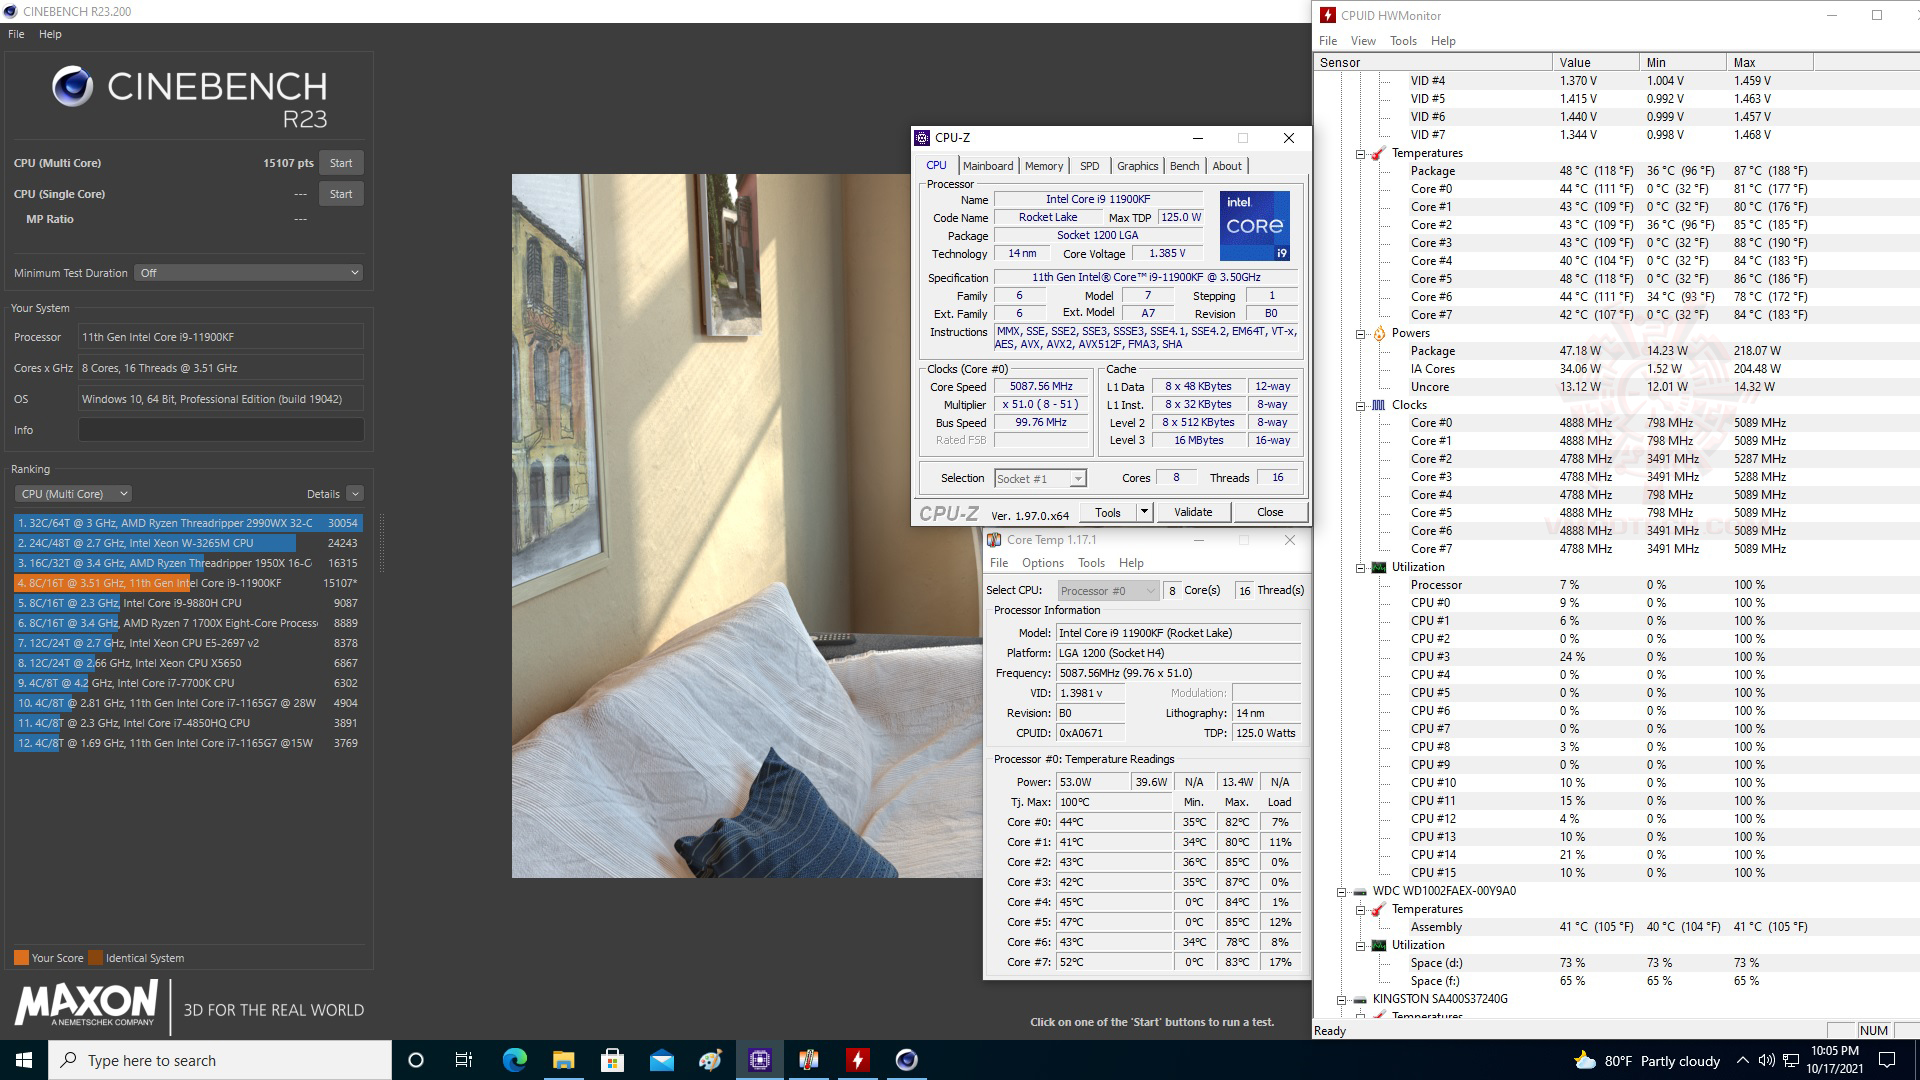Click the Task View taskbar icon

[464, 1060]
